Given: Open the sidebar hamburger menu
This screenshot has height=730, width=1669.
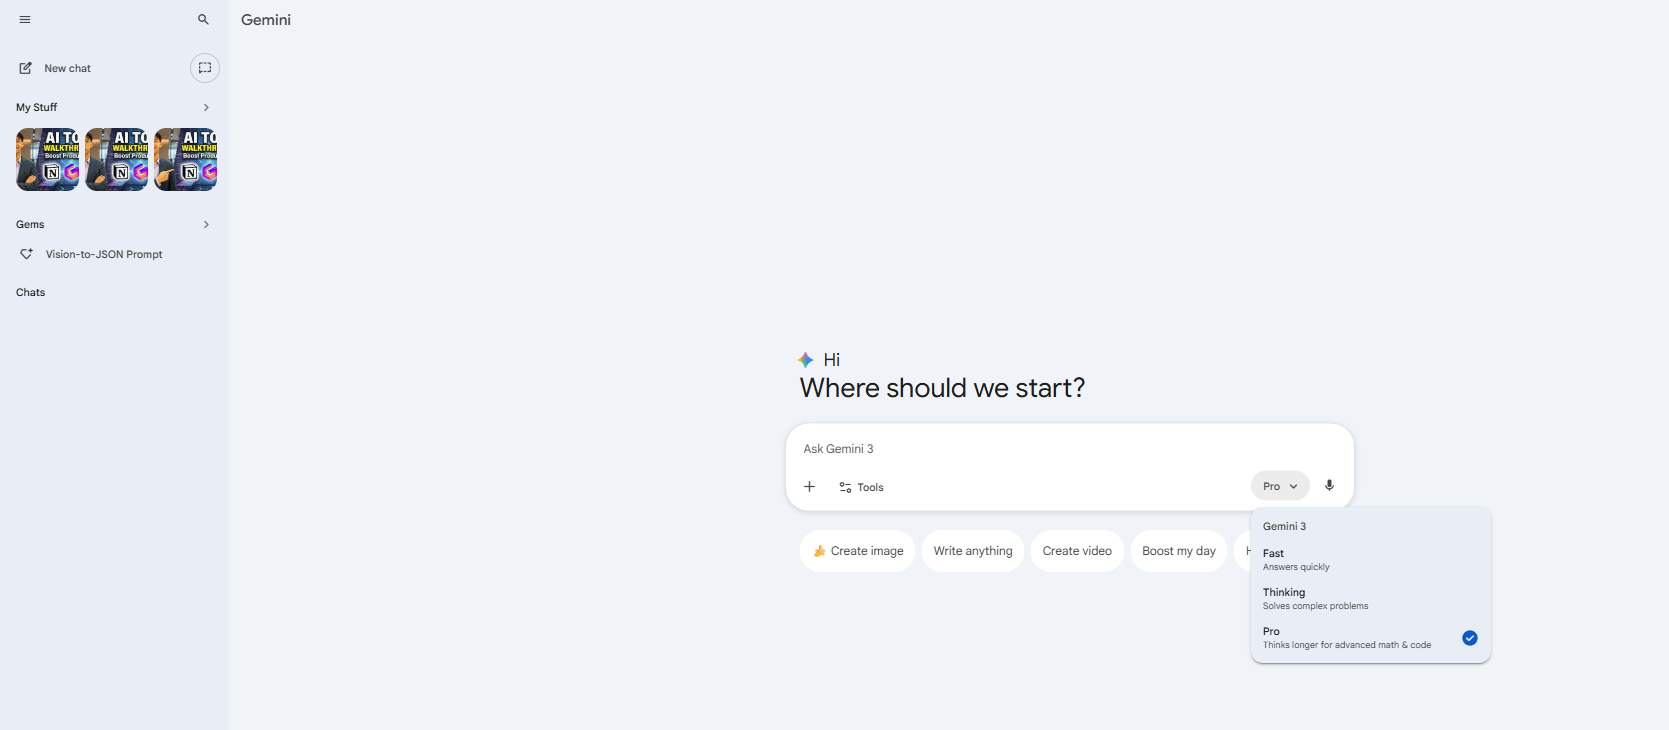Looking at the screenshot, I should point(25,19).
